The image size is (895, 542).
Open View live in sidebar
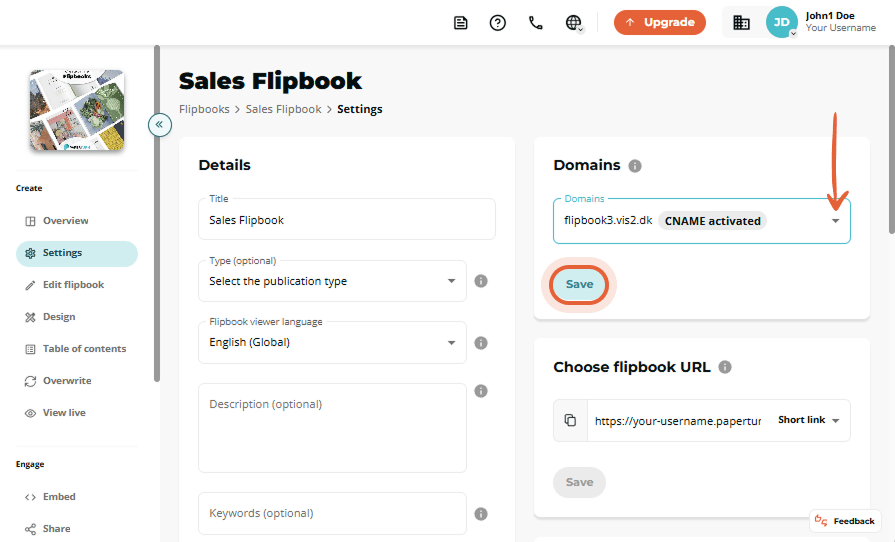coord(76,412)
